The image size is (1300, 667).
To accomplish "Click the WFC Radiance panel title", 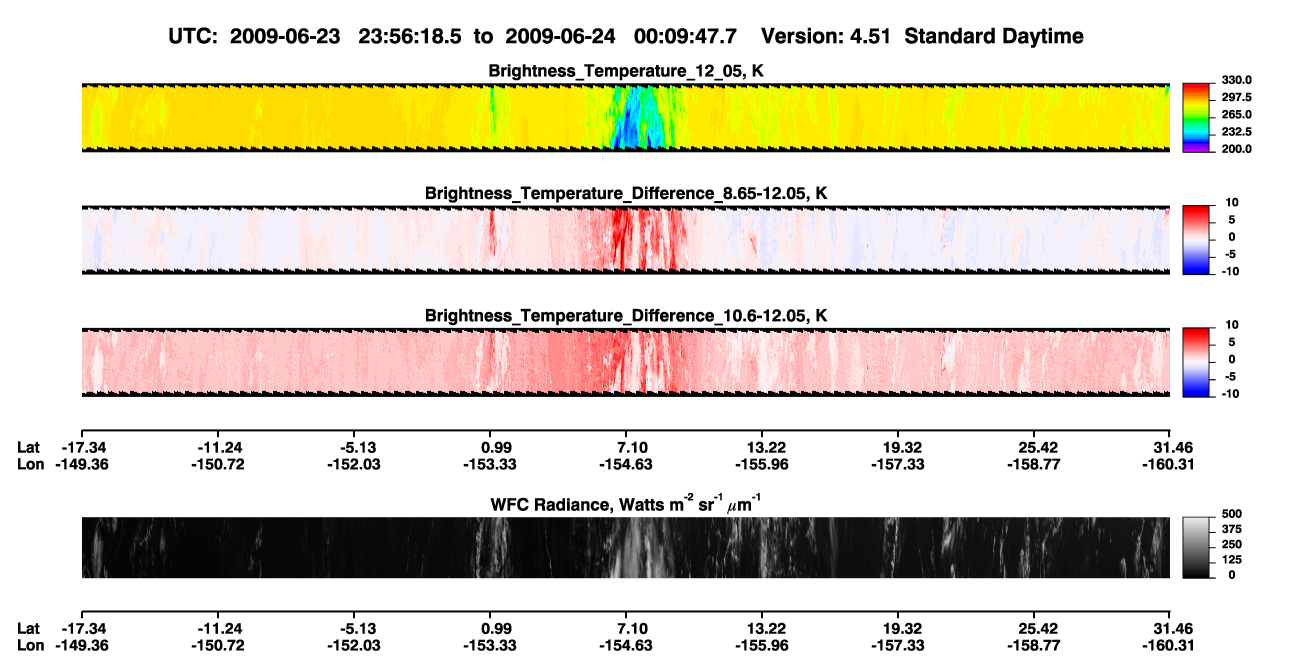I will coord(626,503).
